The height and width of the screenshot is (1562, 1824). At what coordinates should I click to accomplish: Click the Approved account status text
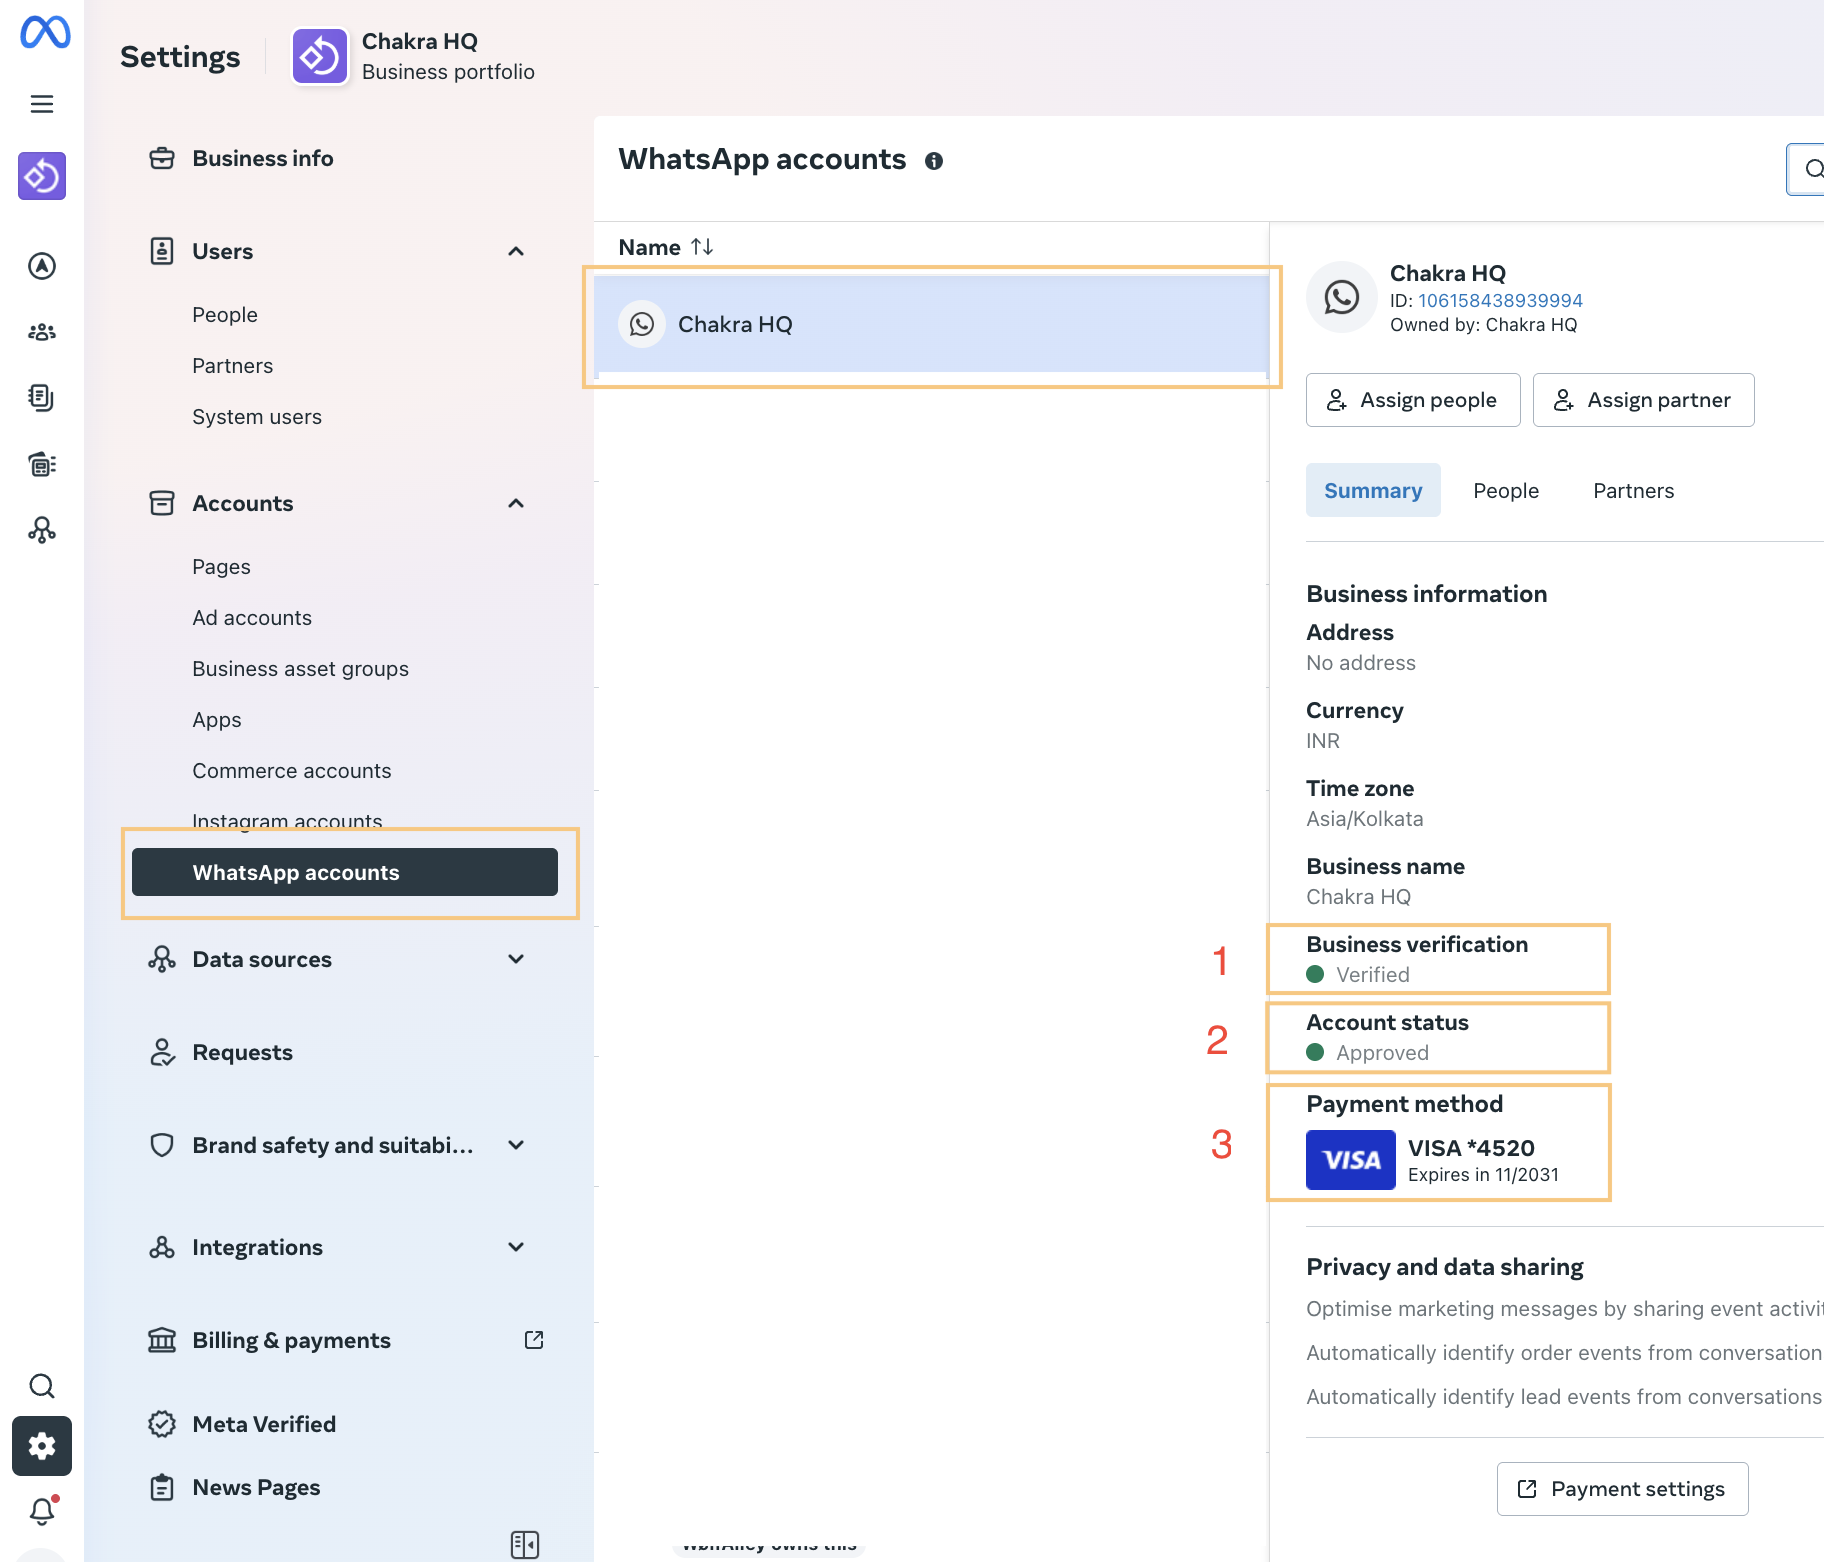tap(1382, 1052)
